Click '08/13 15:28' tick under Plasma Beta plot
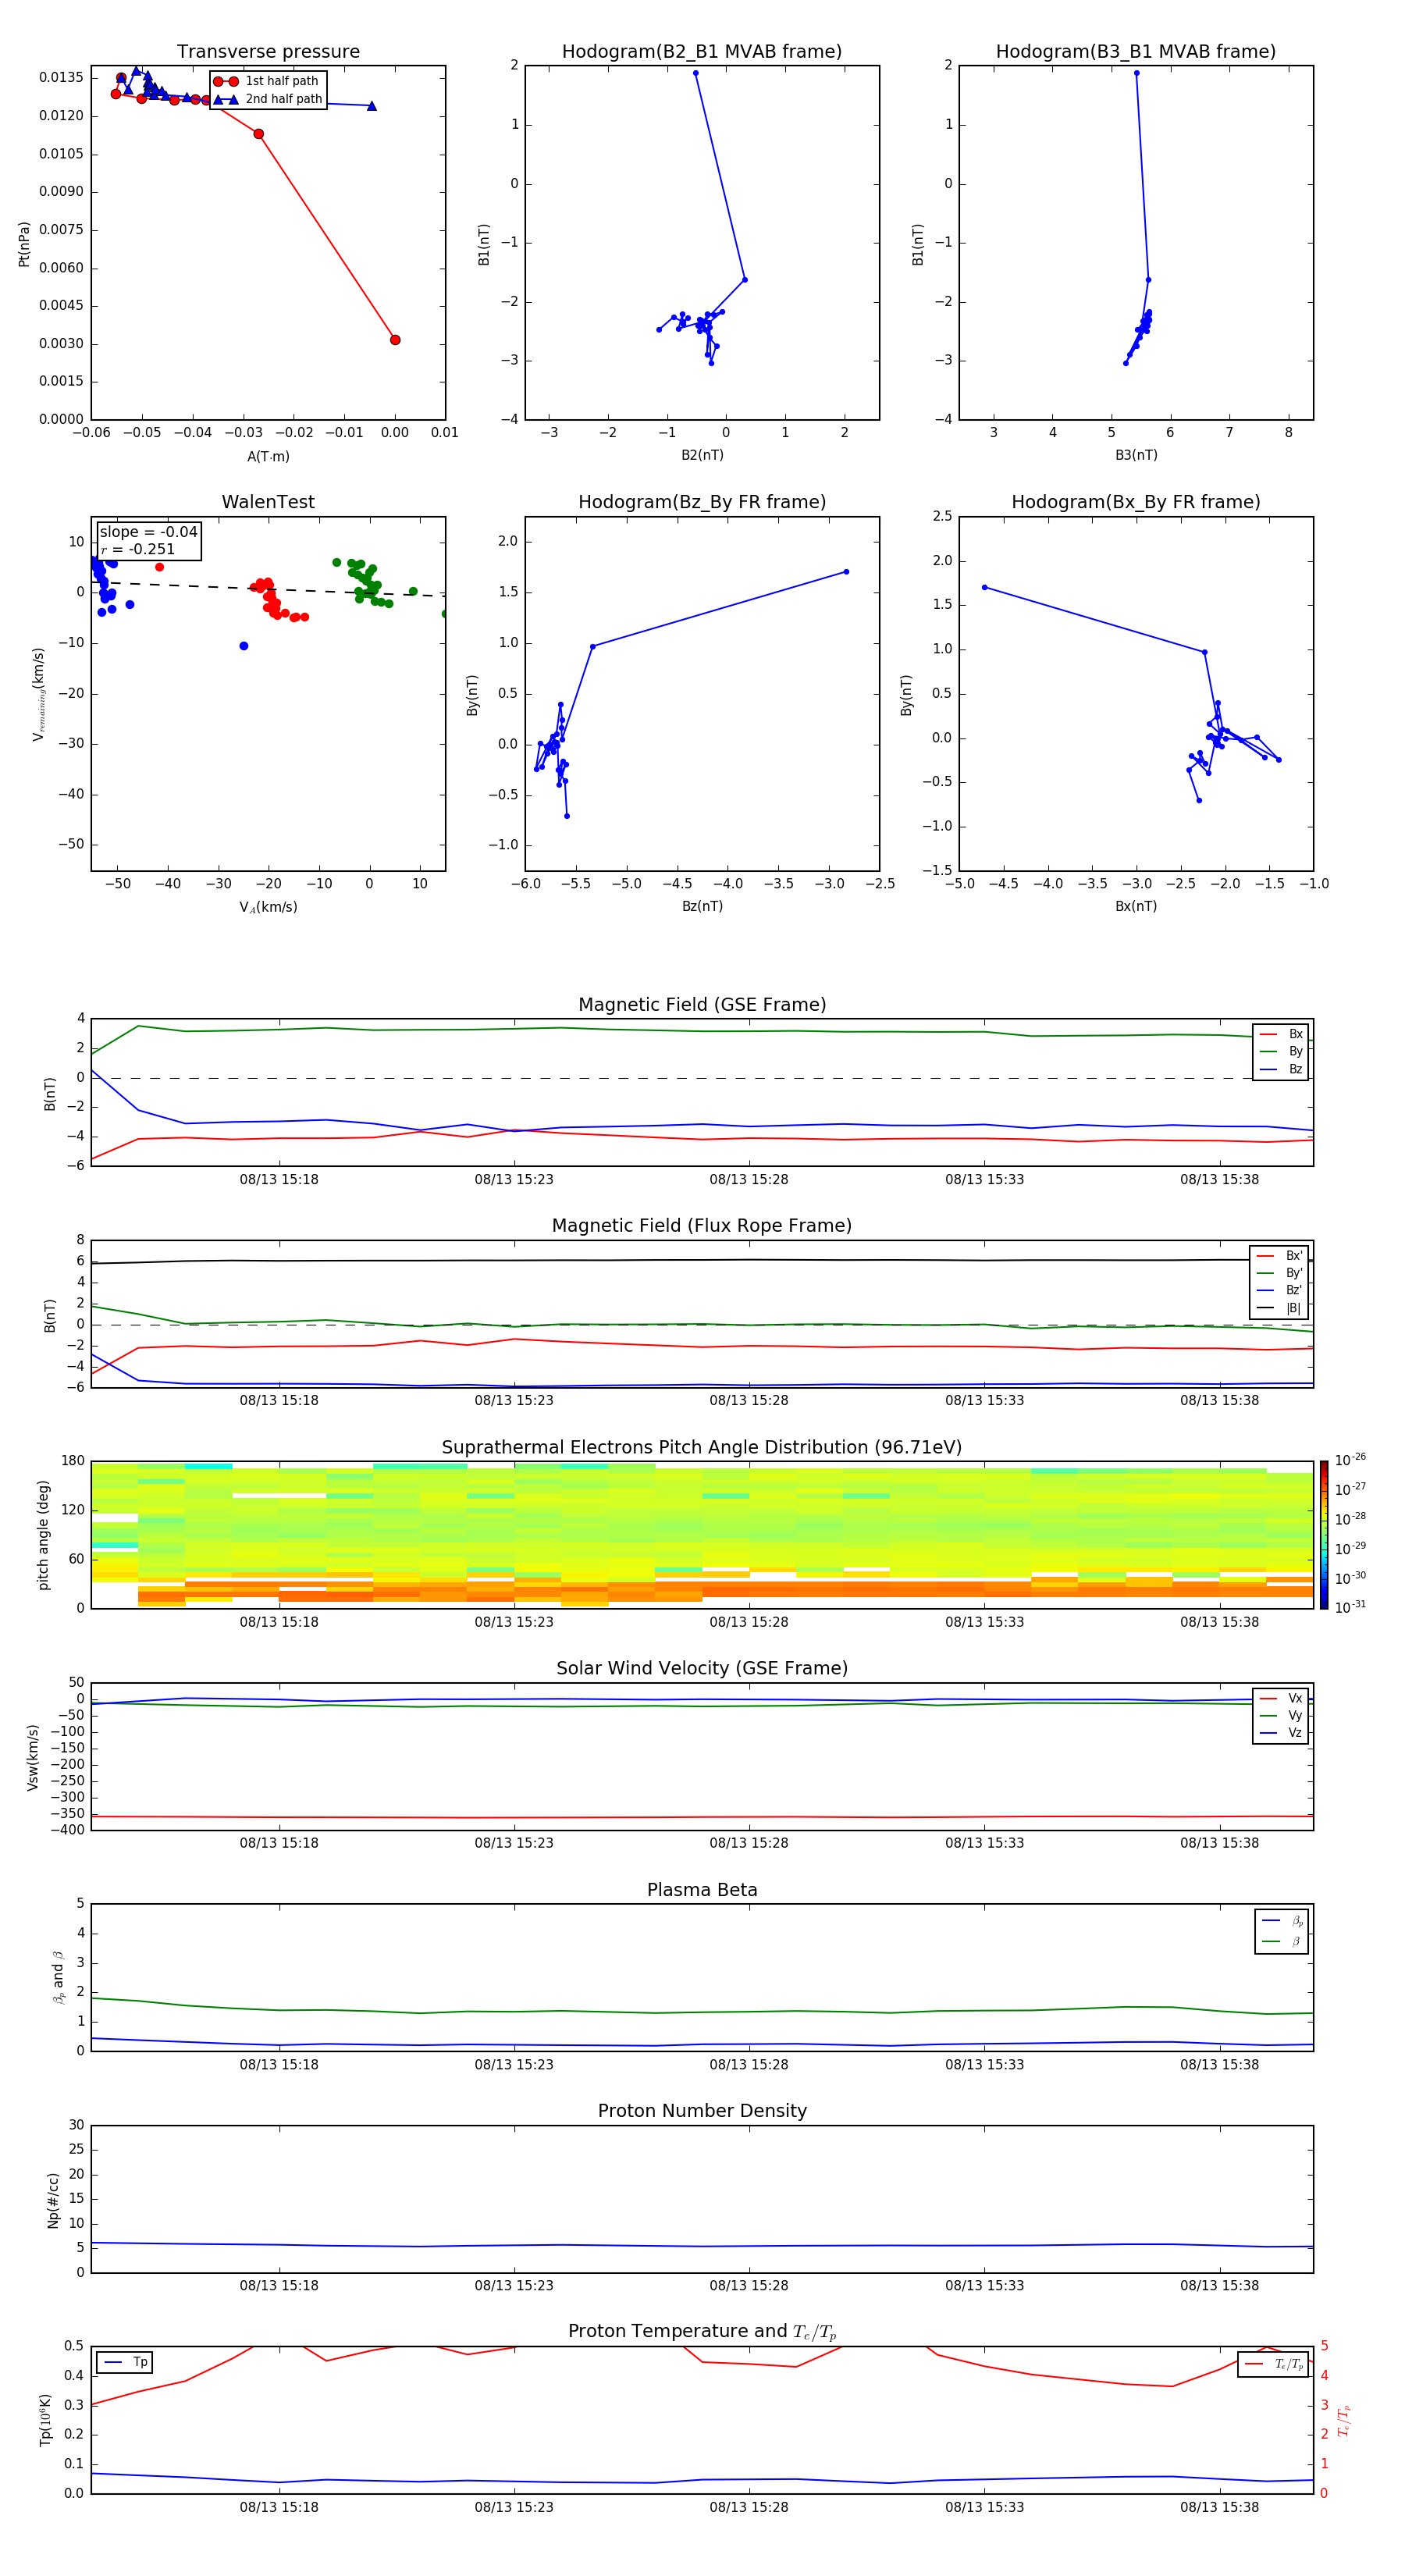This screenshot has height=2576, width=1405. [749, 2064]
